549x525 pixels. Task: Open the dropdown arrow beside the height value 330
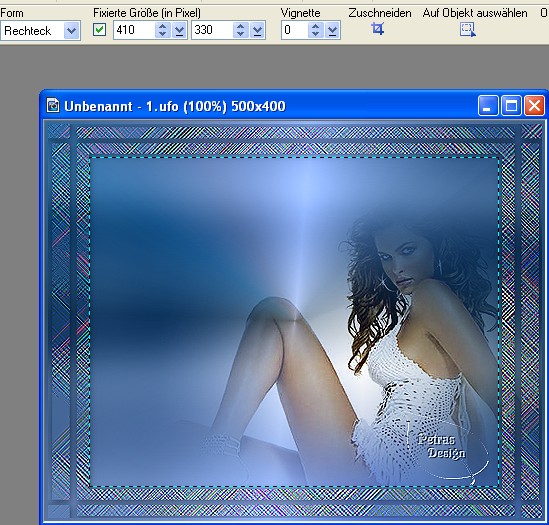tap(257, 30)
